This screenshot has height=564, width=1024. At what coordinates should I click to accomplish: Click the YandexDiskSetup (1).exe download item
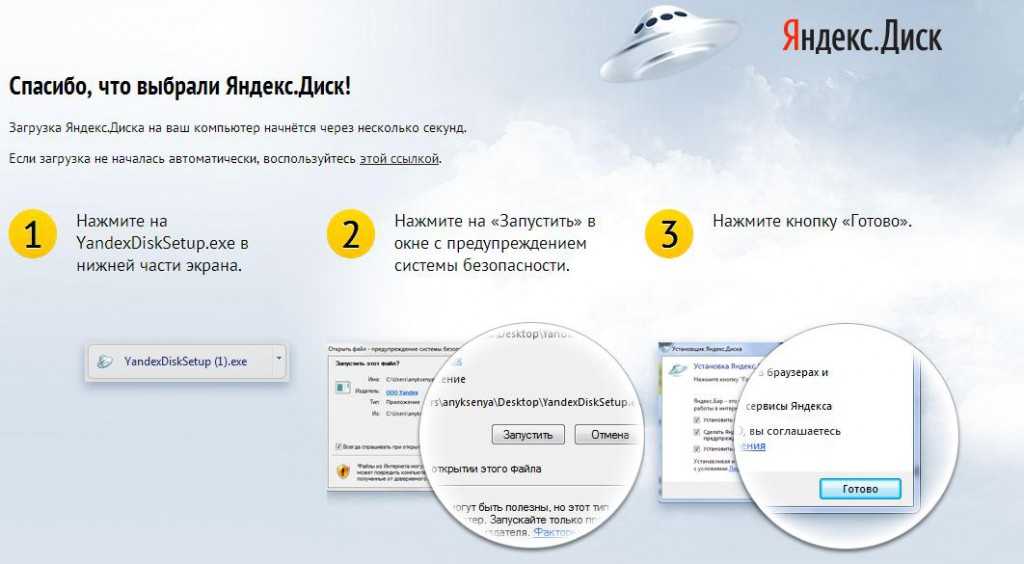tap(185, 362)
